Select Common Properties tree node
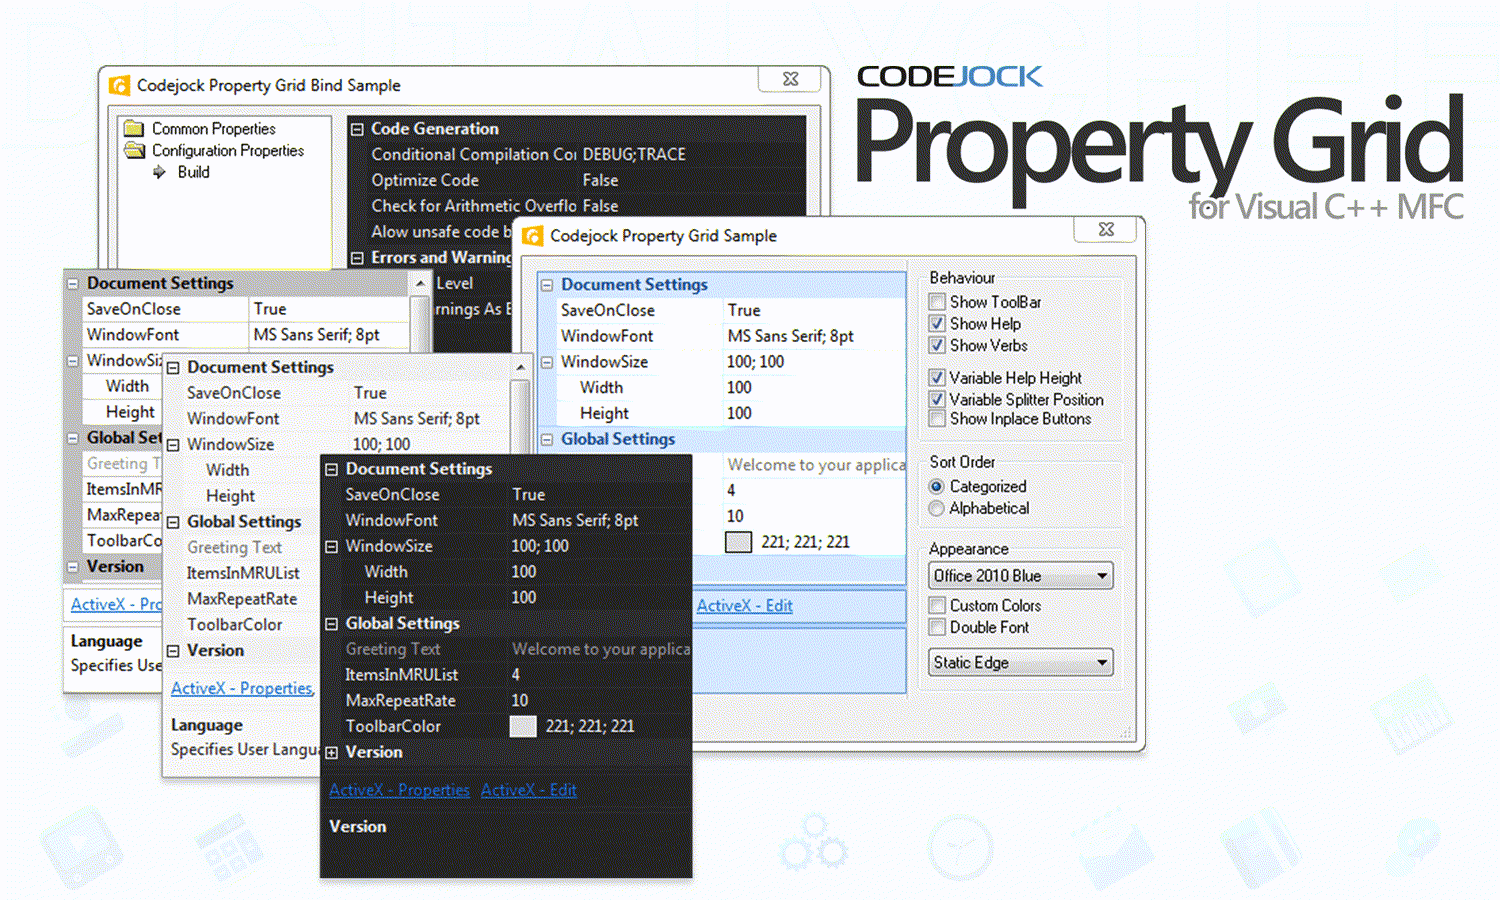The width and height of the screenshot is (1500, 900). pyautogui.click(x=214, y=129)
